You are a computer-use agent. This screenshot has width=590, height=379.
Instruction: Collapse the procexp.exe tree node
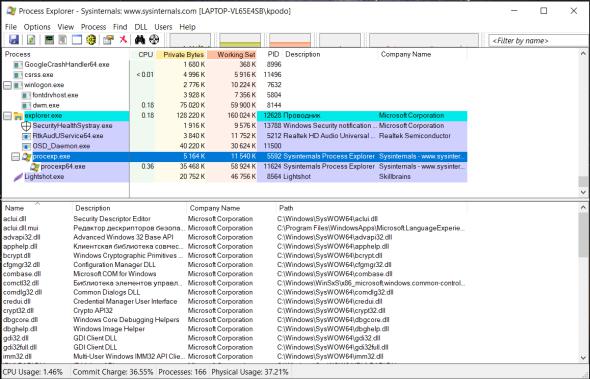(15, 157)
